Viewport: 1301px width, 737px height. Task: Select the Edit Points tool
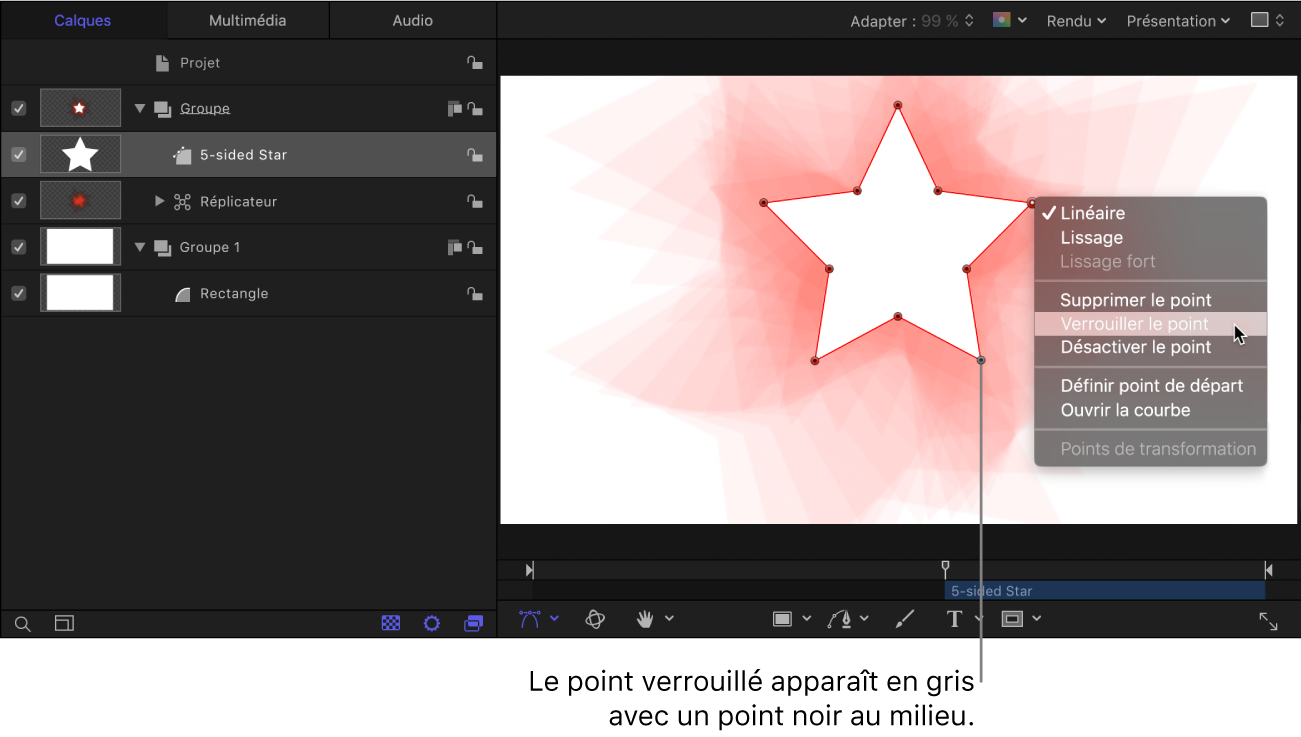tap(530, 619)
